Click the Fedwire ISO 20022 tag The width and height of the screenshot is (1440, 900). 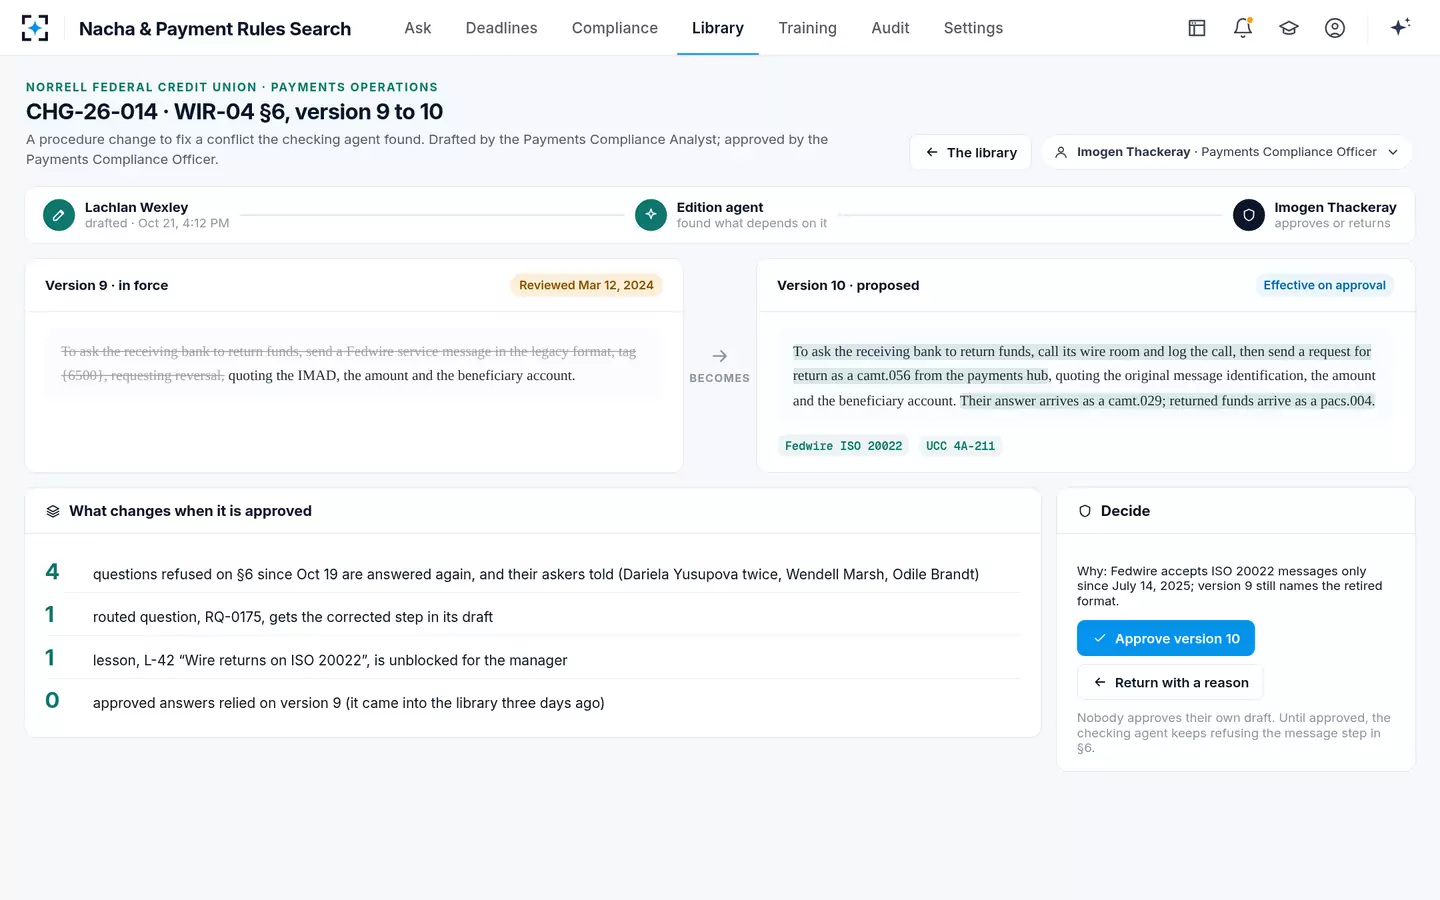(843, 446)
